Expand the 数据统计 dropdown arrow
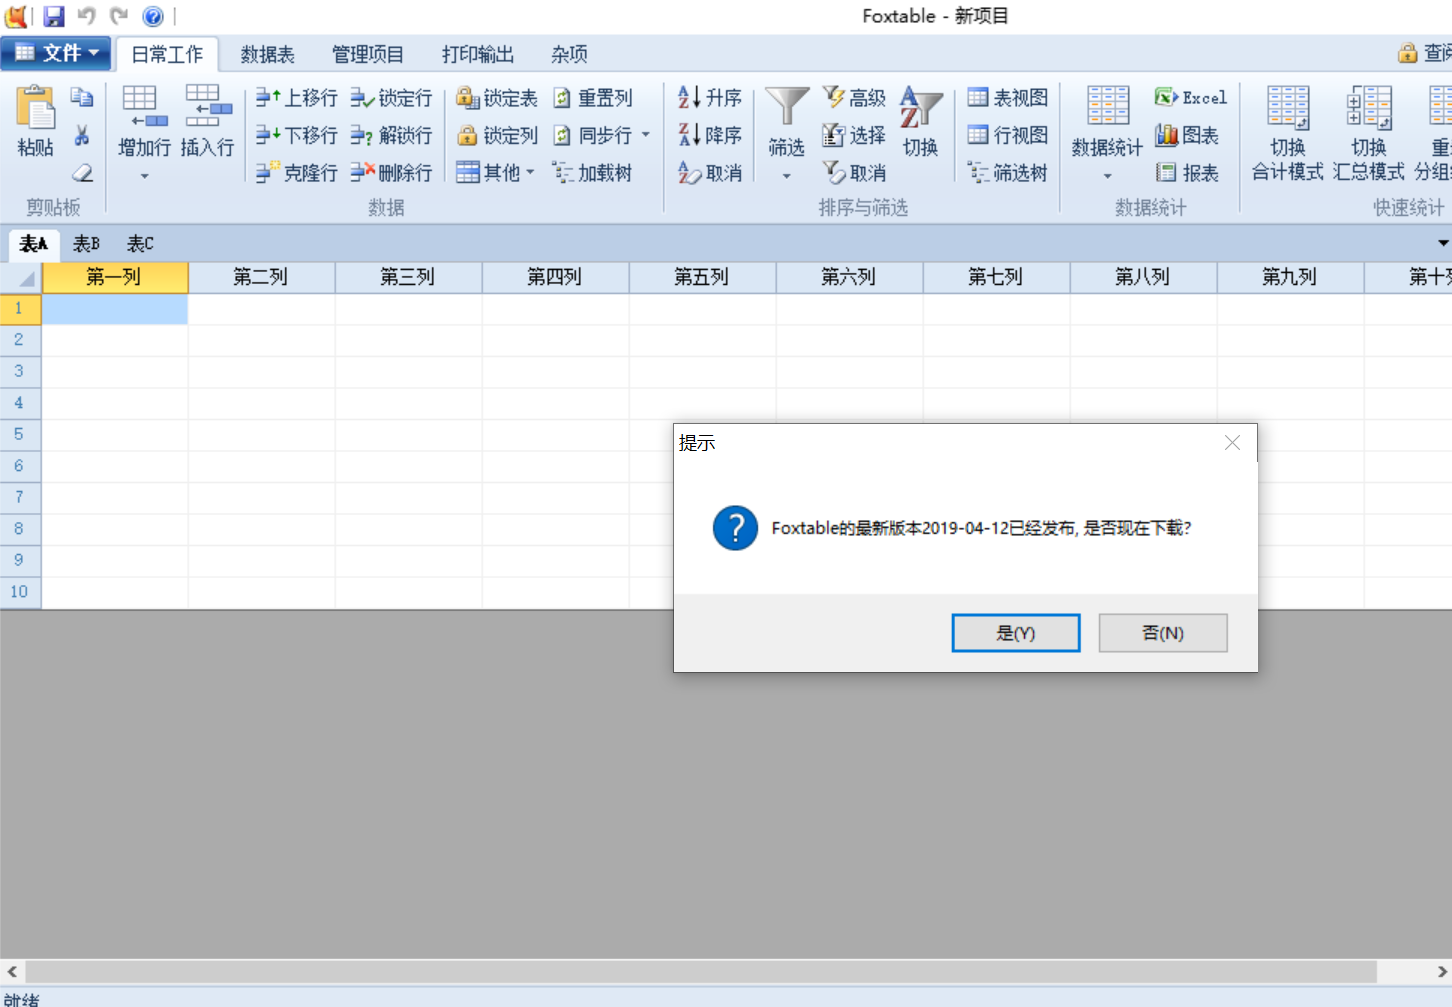 click(1107, 176)
